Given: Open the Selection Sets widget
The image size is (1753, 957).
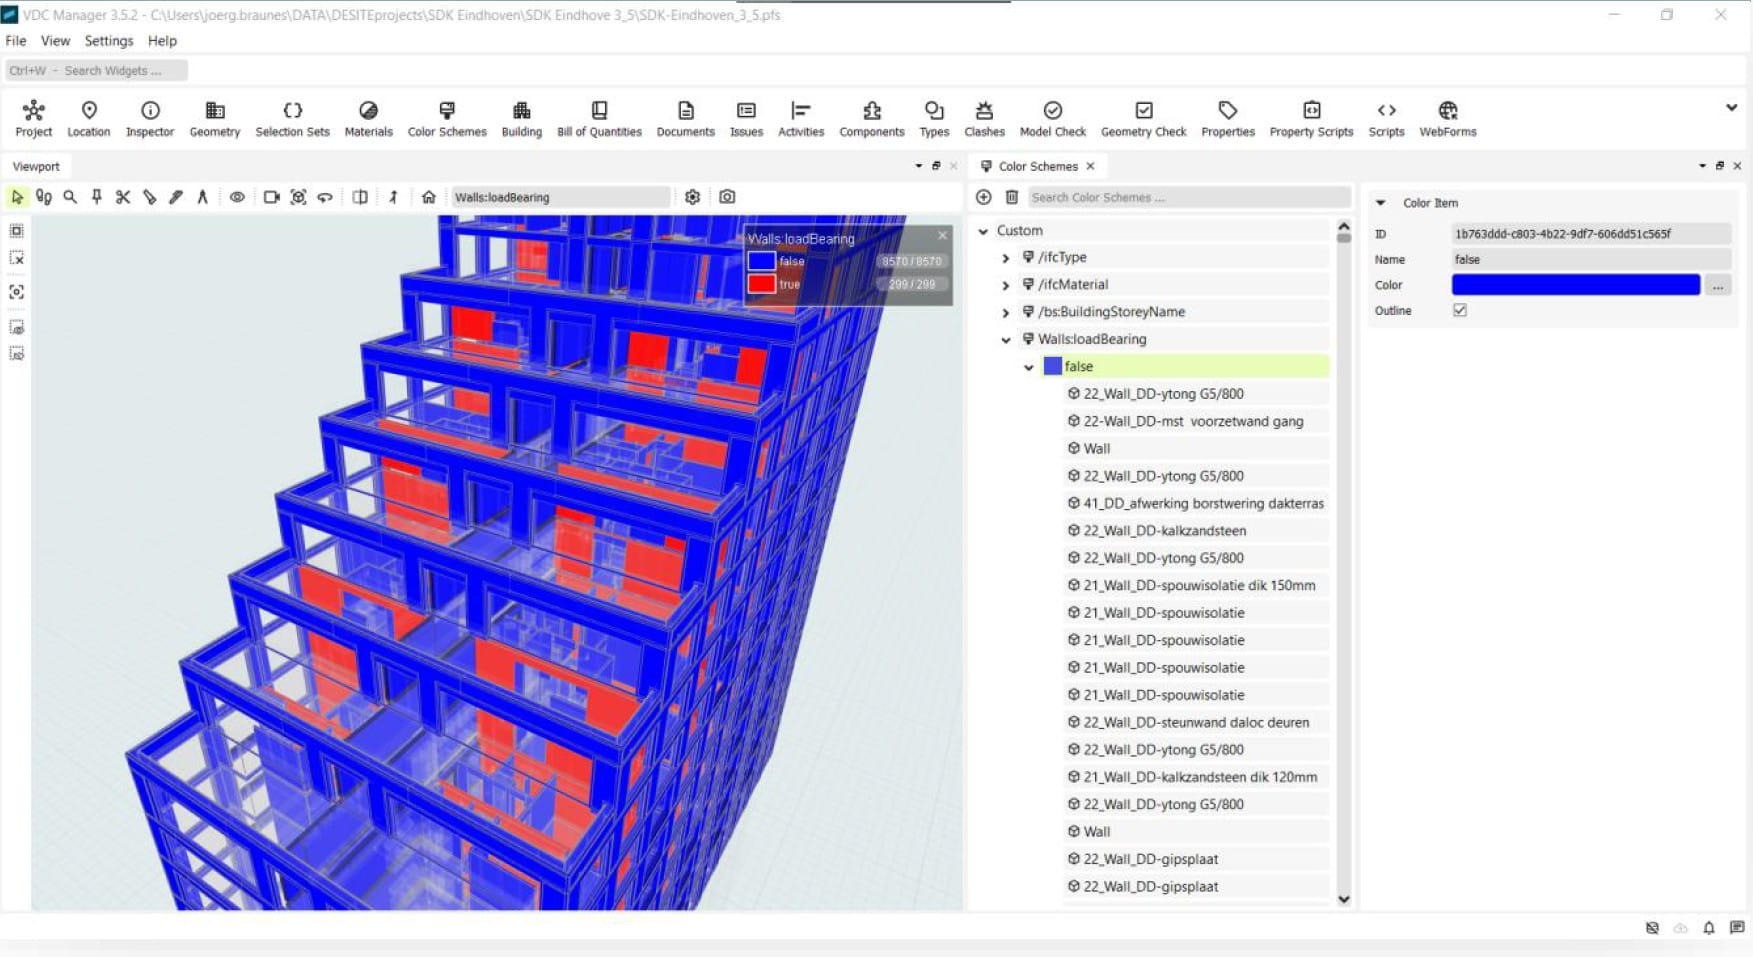Looking at the screenshot, I should click(x=292, y=118).
